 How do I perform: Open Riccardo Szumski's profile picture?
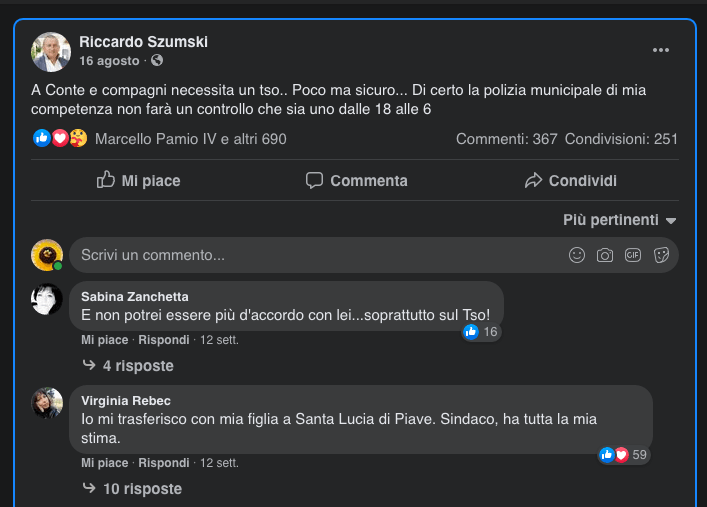pos(51,52)
